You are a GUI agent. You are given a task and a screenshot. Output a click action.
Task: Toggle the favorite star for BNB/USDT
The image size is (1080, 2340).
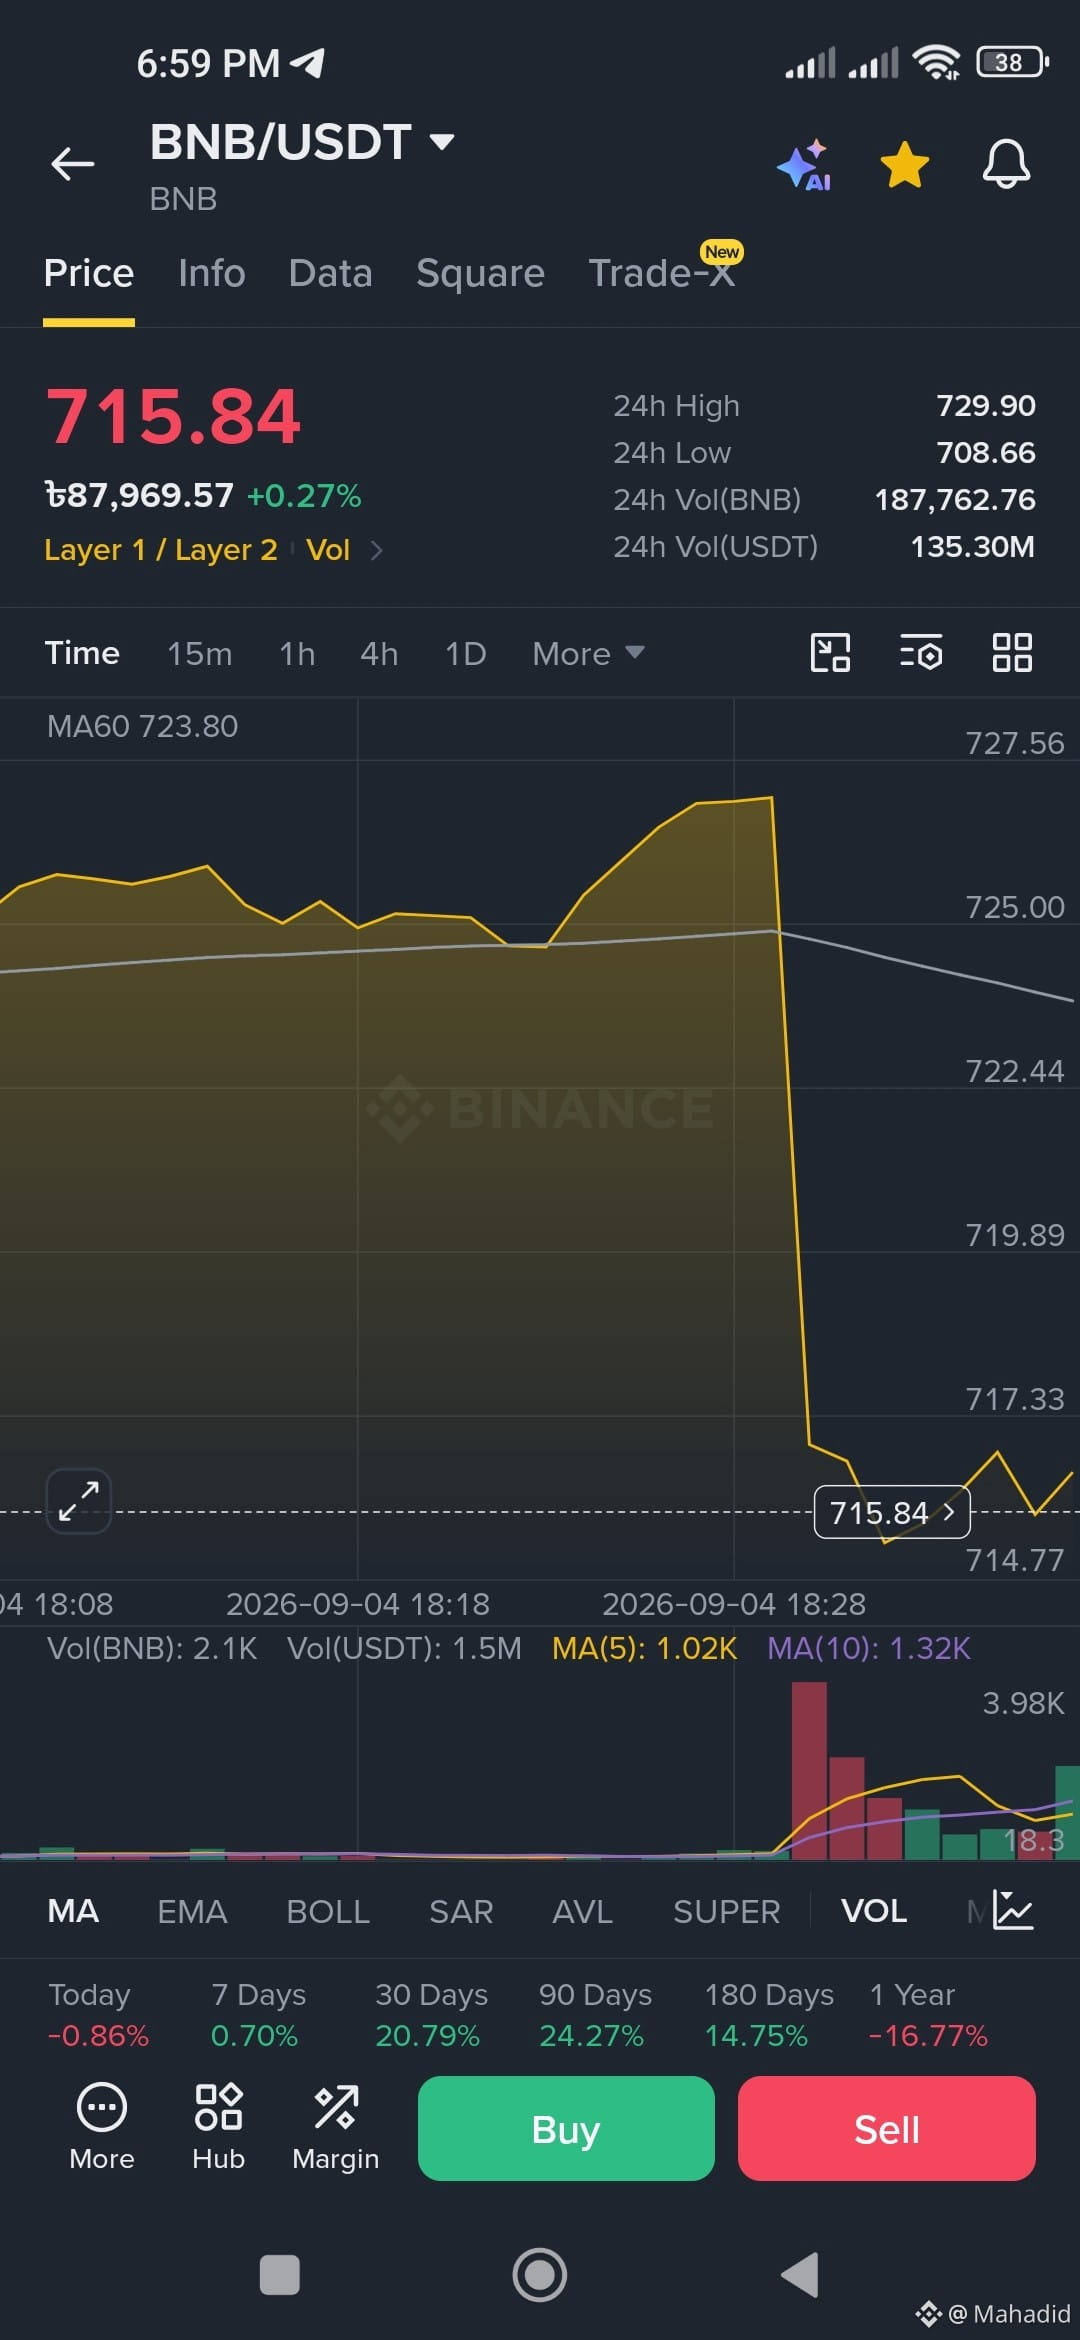(905, 165)
